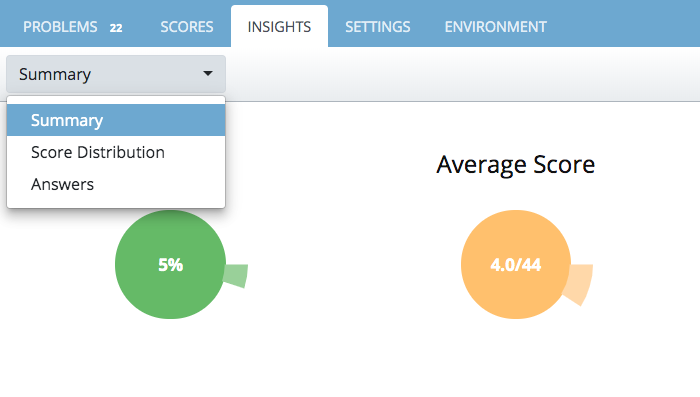Choose Summary from the dropdown list
Screen dimensions: 700x397
pyautogui.click(x=116, y=120)
